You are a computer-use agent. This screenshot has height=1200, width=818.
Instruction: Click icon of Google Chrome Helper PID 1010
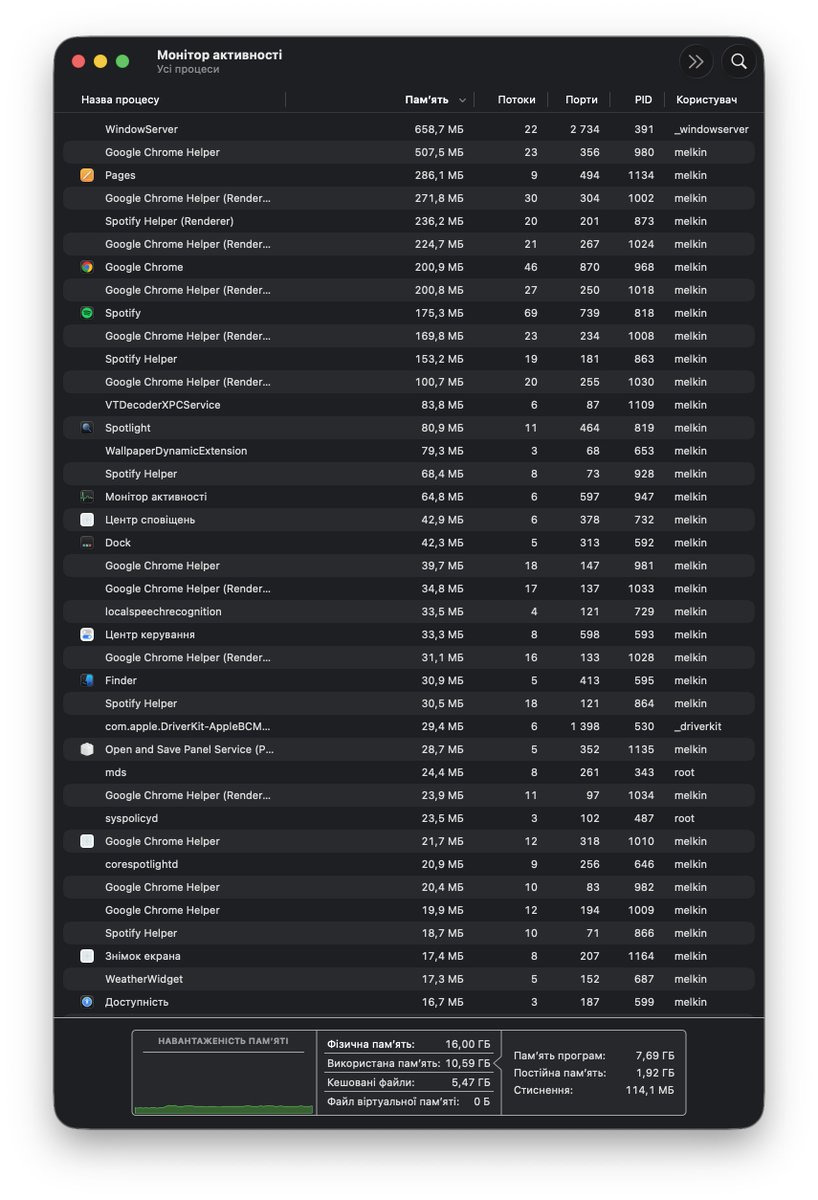tap(87, 842)
